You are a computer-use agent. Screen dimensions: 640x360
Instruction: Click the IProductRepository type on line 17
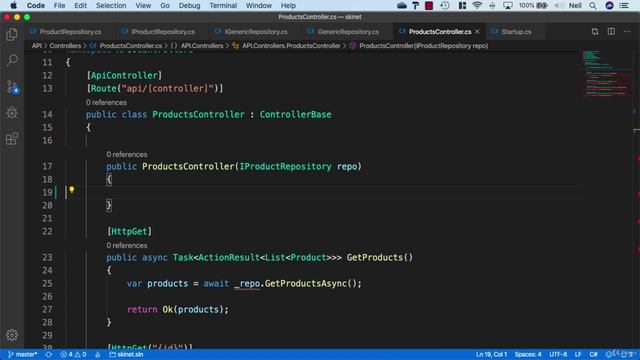tap(285, 167)
